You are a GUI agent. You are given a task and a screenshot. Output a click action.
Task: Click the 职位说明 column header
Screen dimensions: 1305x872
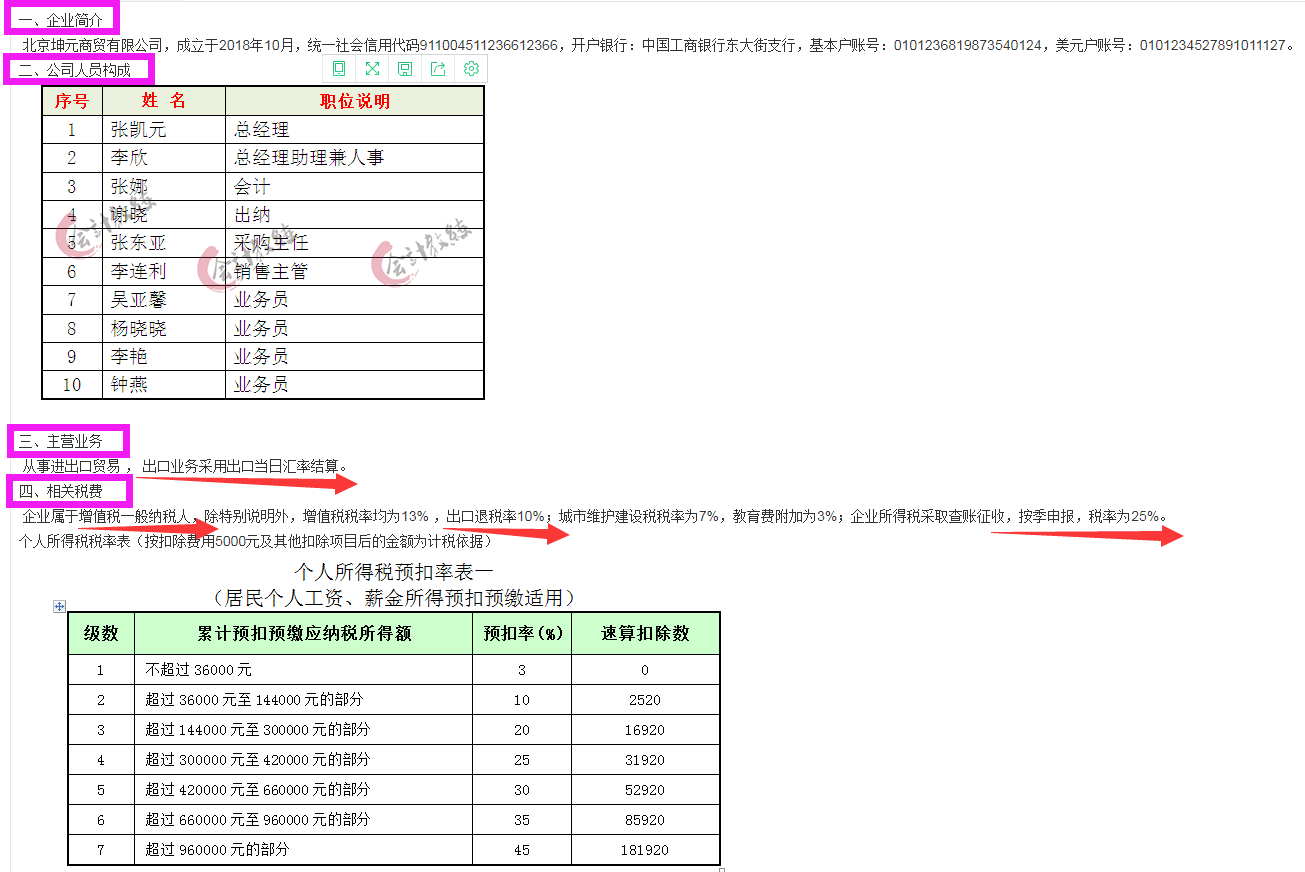(x=353, y=100)
